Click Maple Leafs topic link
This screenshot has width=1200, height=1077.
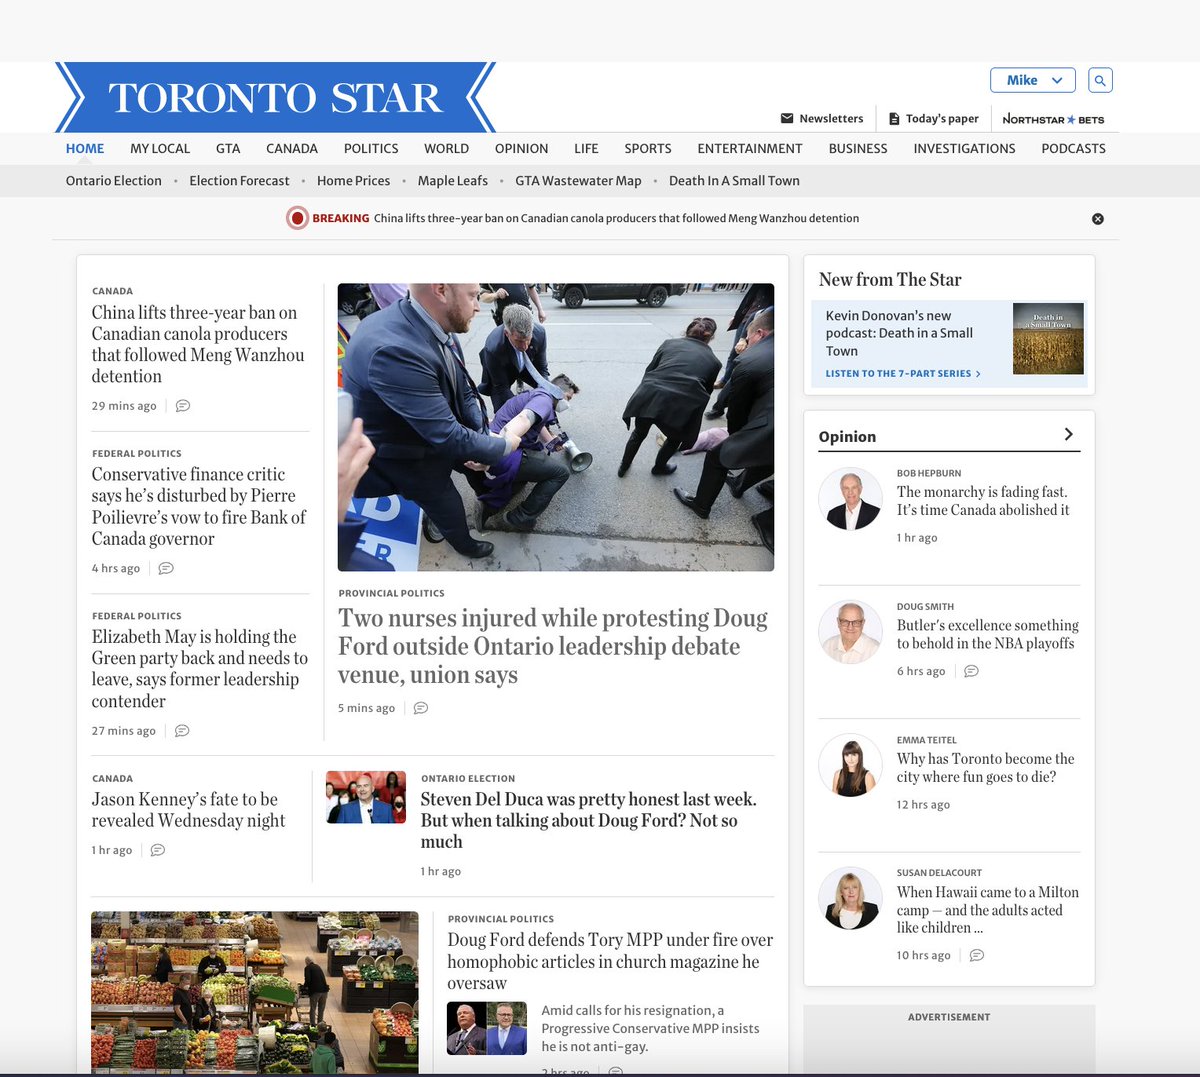453,181
